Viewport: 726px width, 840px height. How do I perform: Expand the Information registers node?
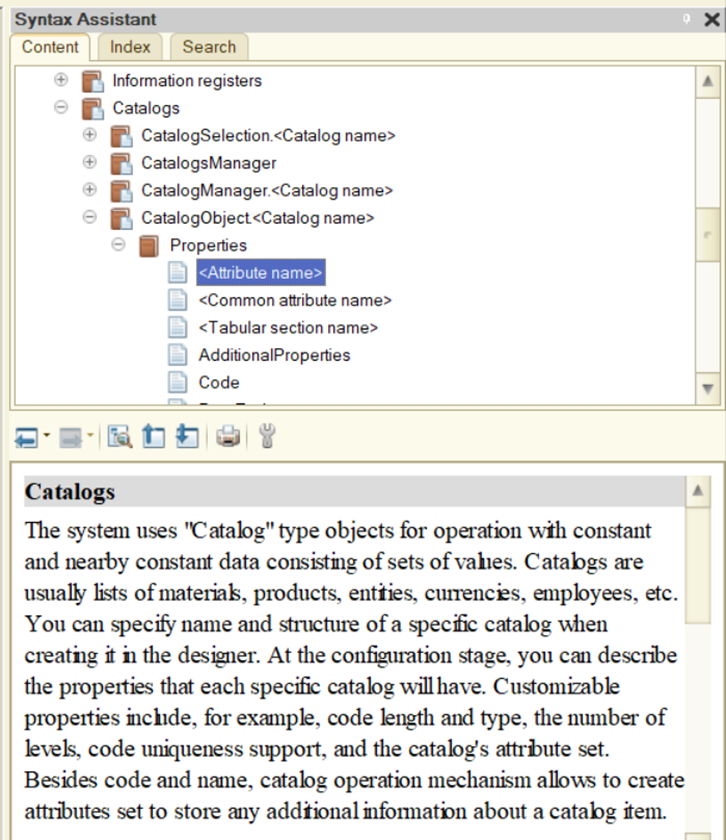tap(61, 81)
